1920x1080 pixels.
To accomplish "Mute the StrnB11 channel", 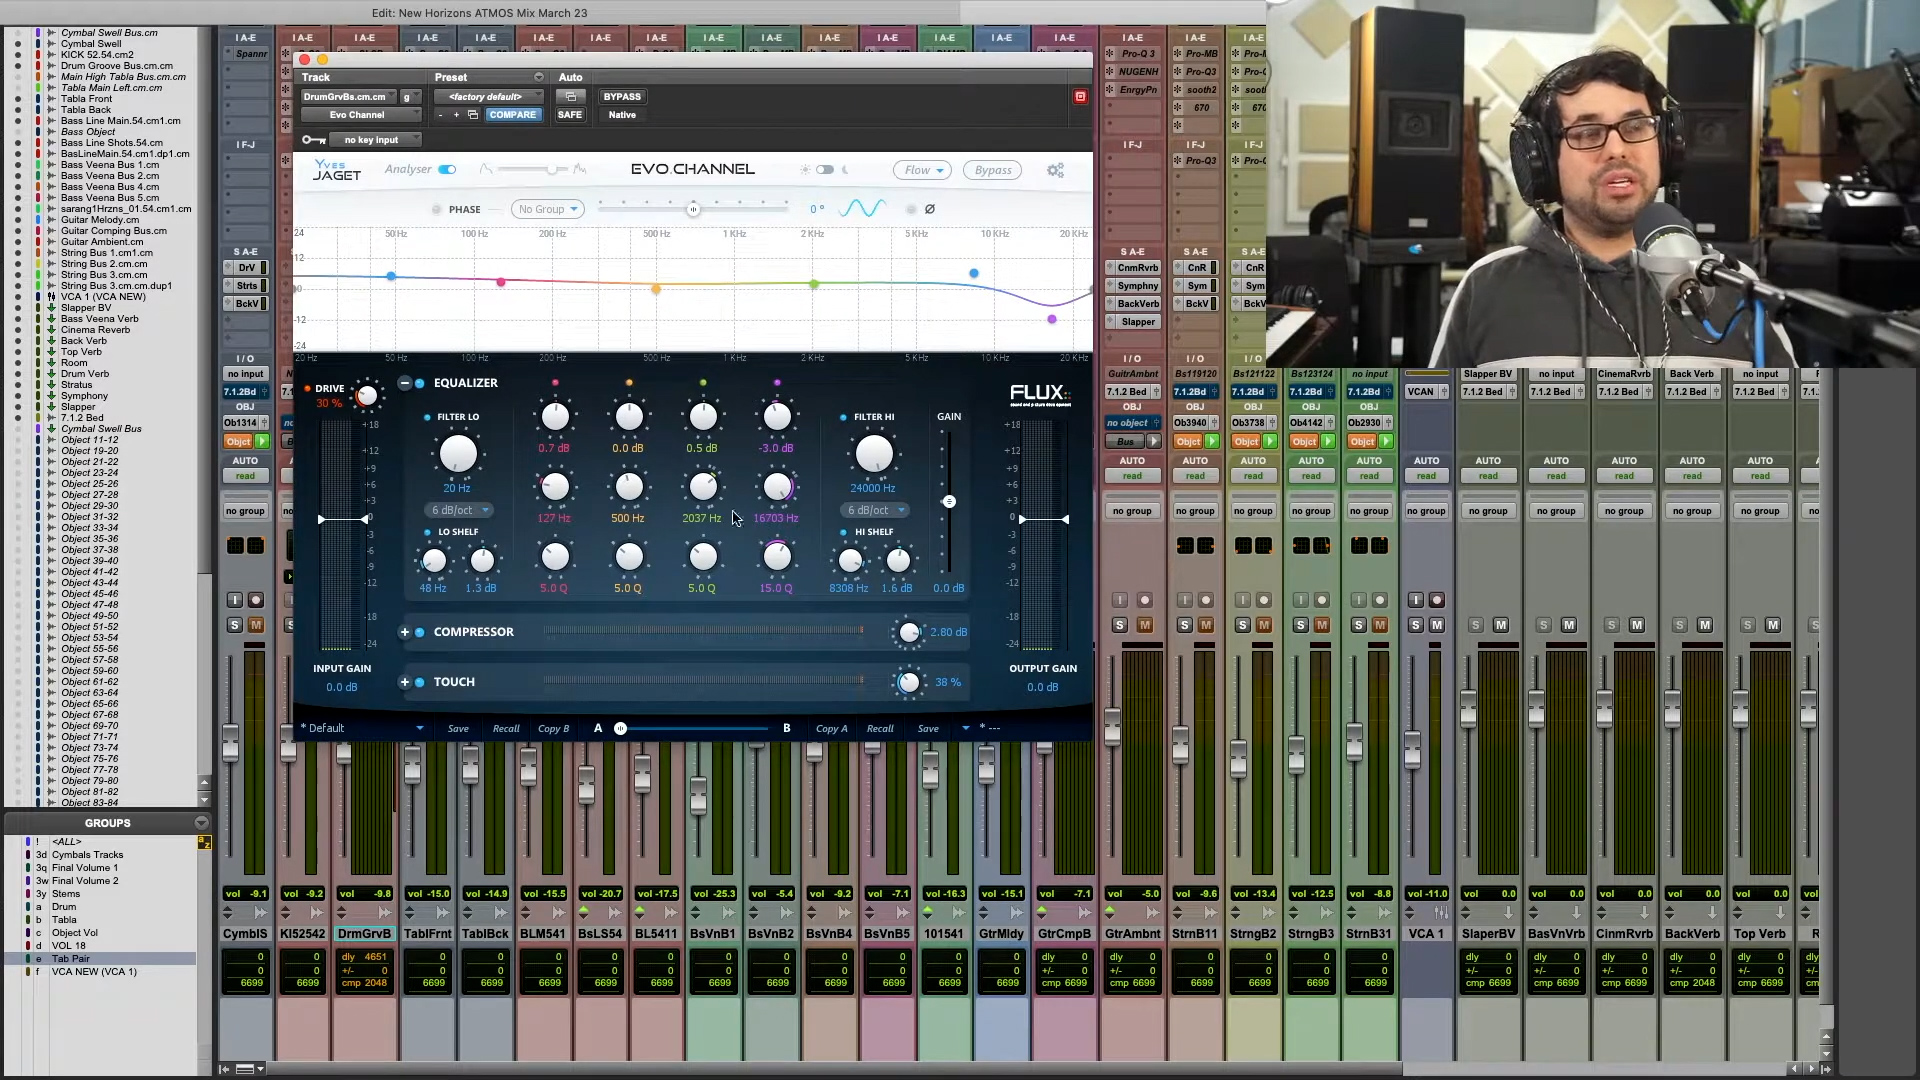I will tap(1206, 625).
